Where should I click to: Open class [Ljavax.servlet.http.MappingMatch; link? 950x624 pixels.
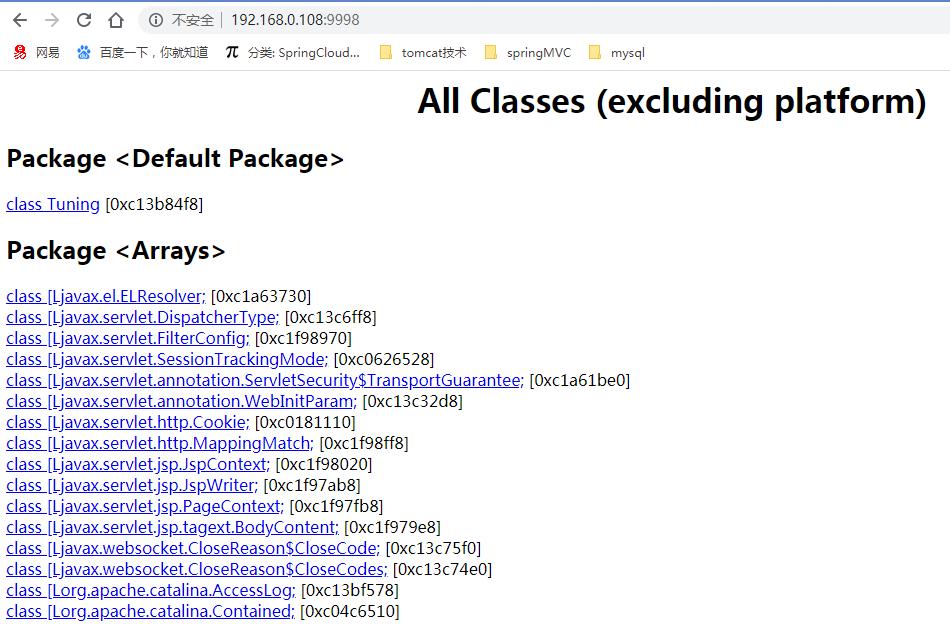tap(160, 443)
